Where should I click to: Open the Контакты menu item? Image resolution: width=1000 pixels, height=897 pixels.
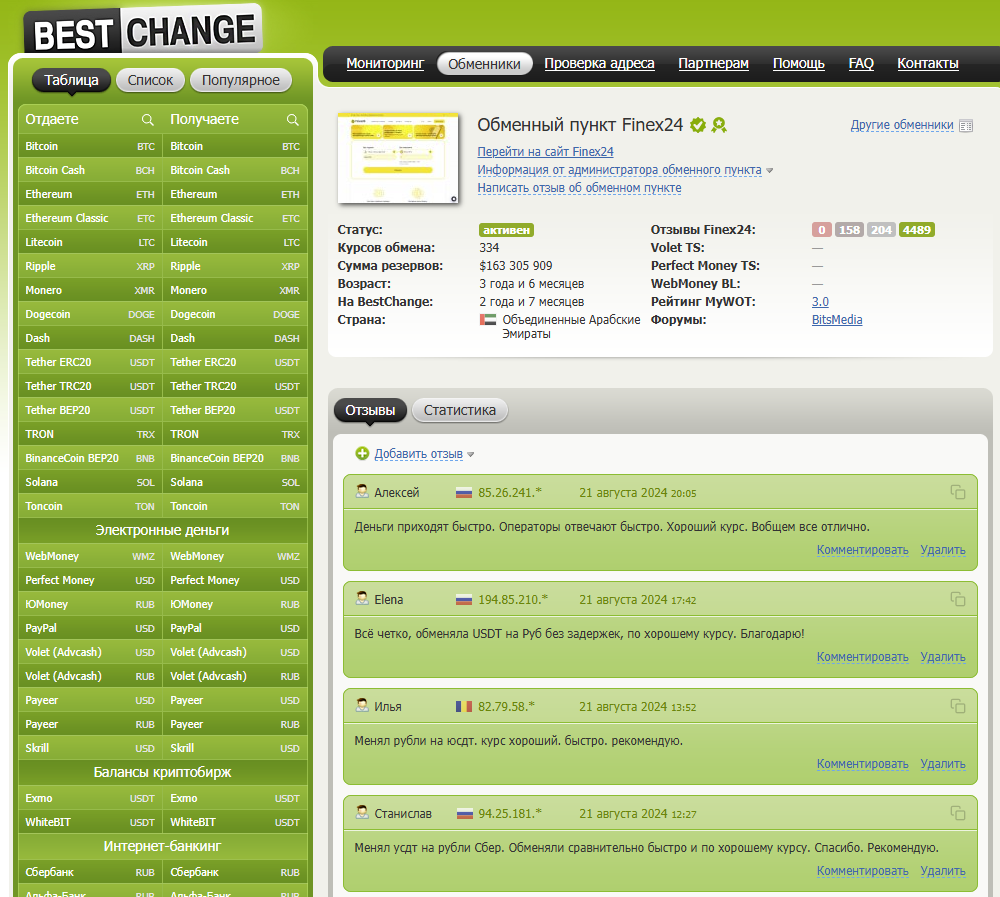coord(928,64)
